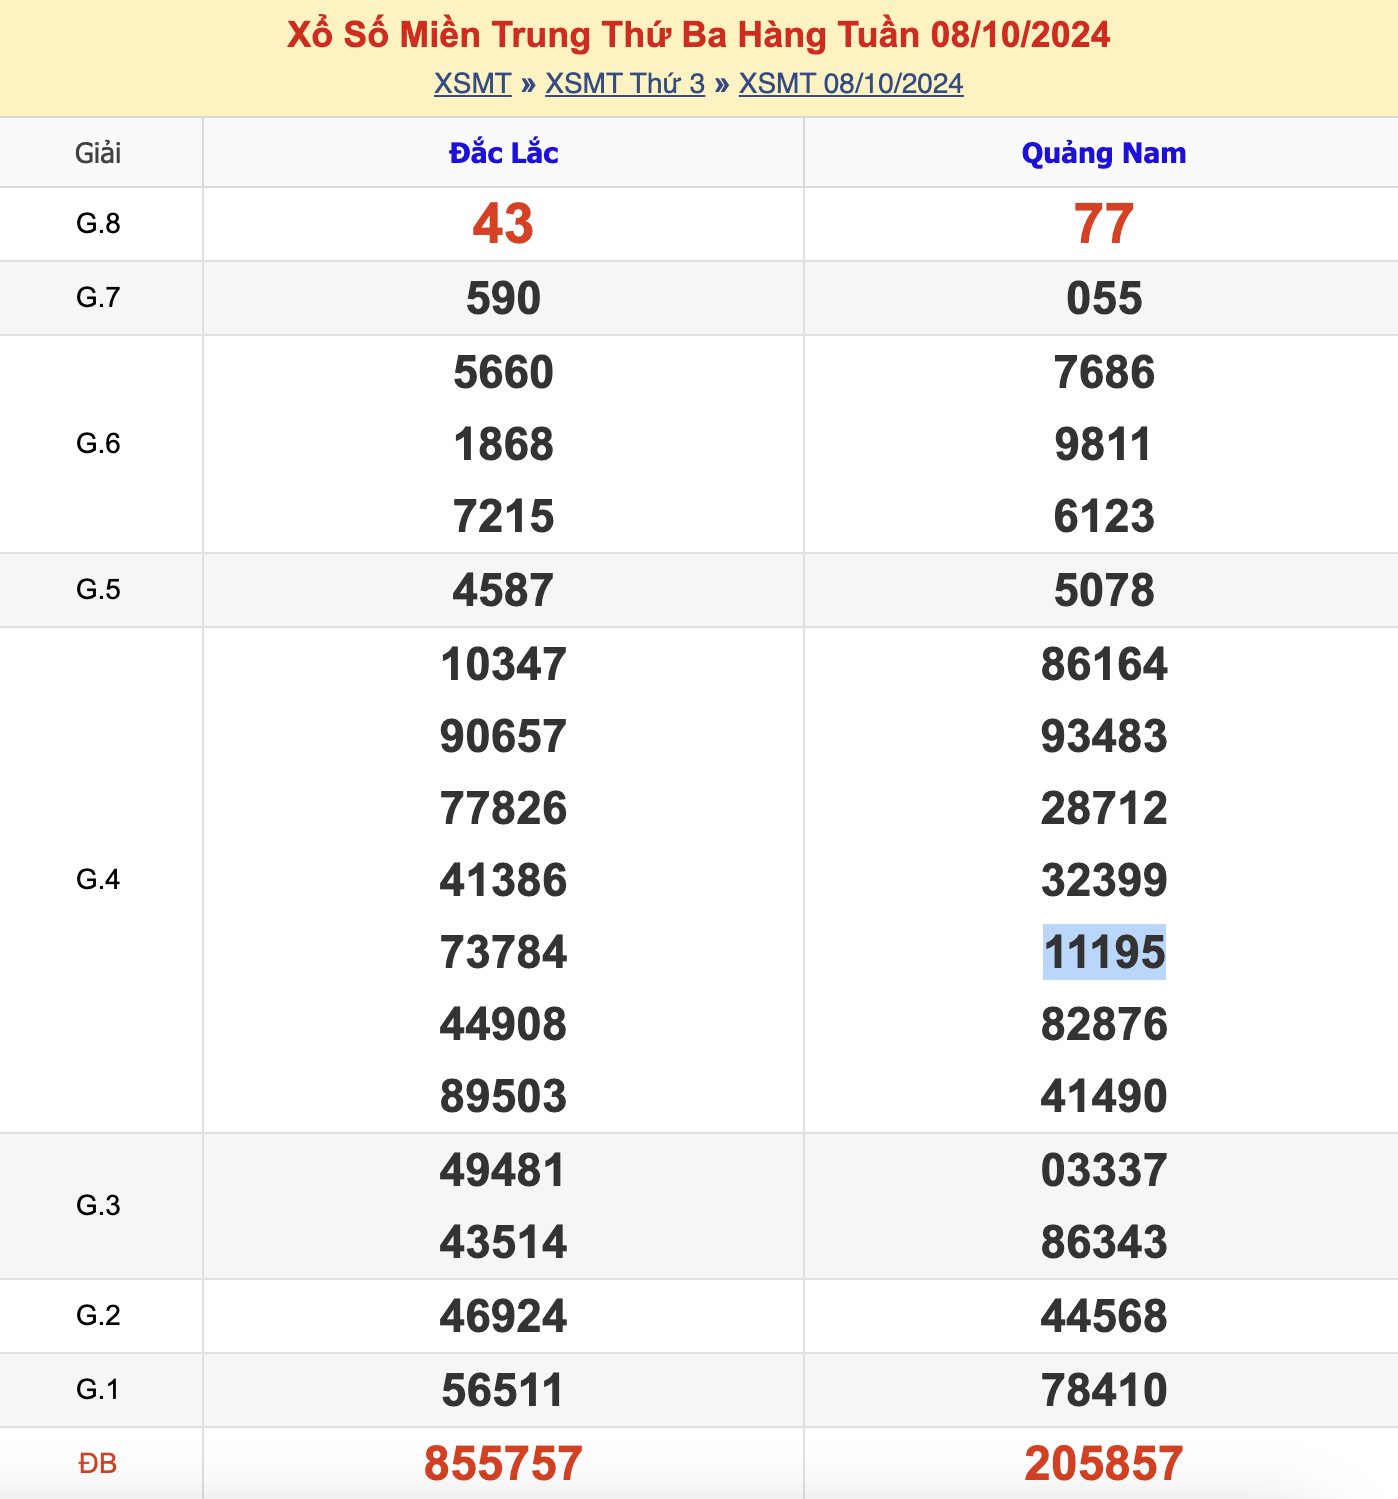Viewport: 1398px width, 1499px height.
Task: Select the number 28712
Action: tap(1104, 808)
